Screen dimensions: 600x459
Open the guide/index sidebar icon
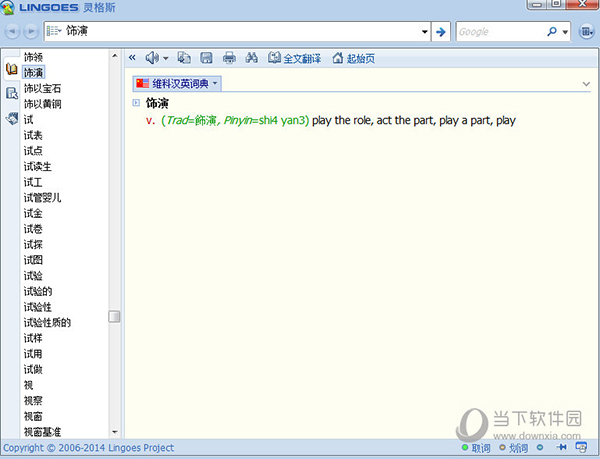(x=12, y=93)
